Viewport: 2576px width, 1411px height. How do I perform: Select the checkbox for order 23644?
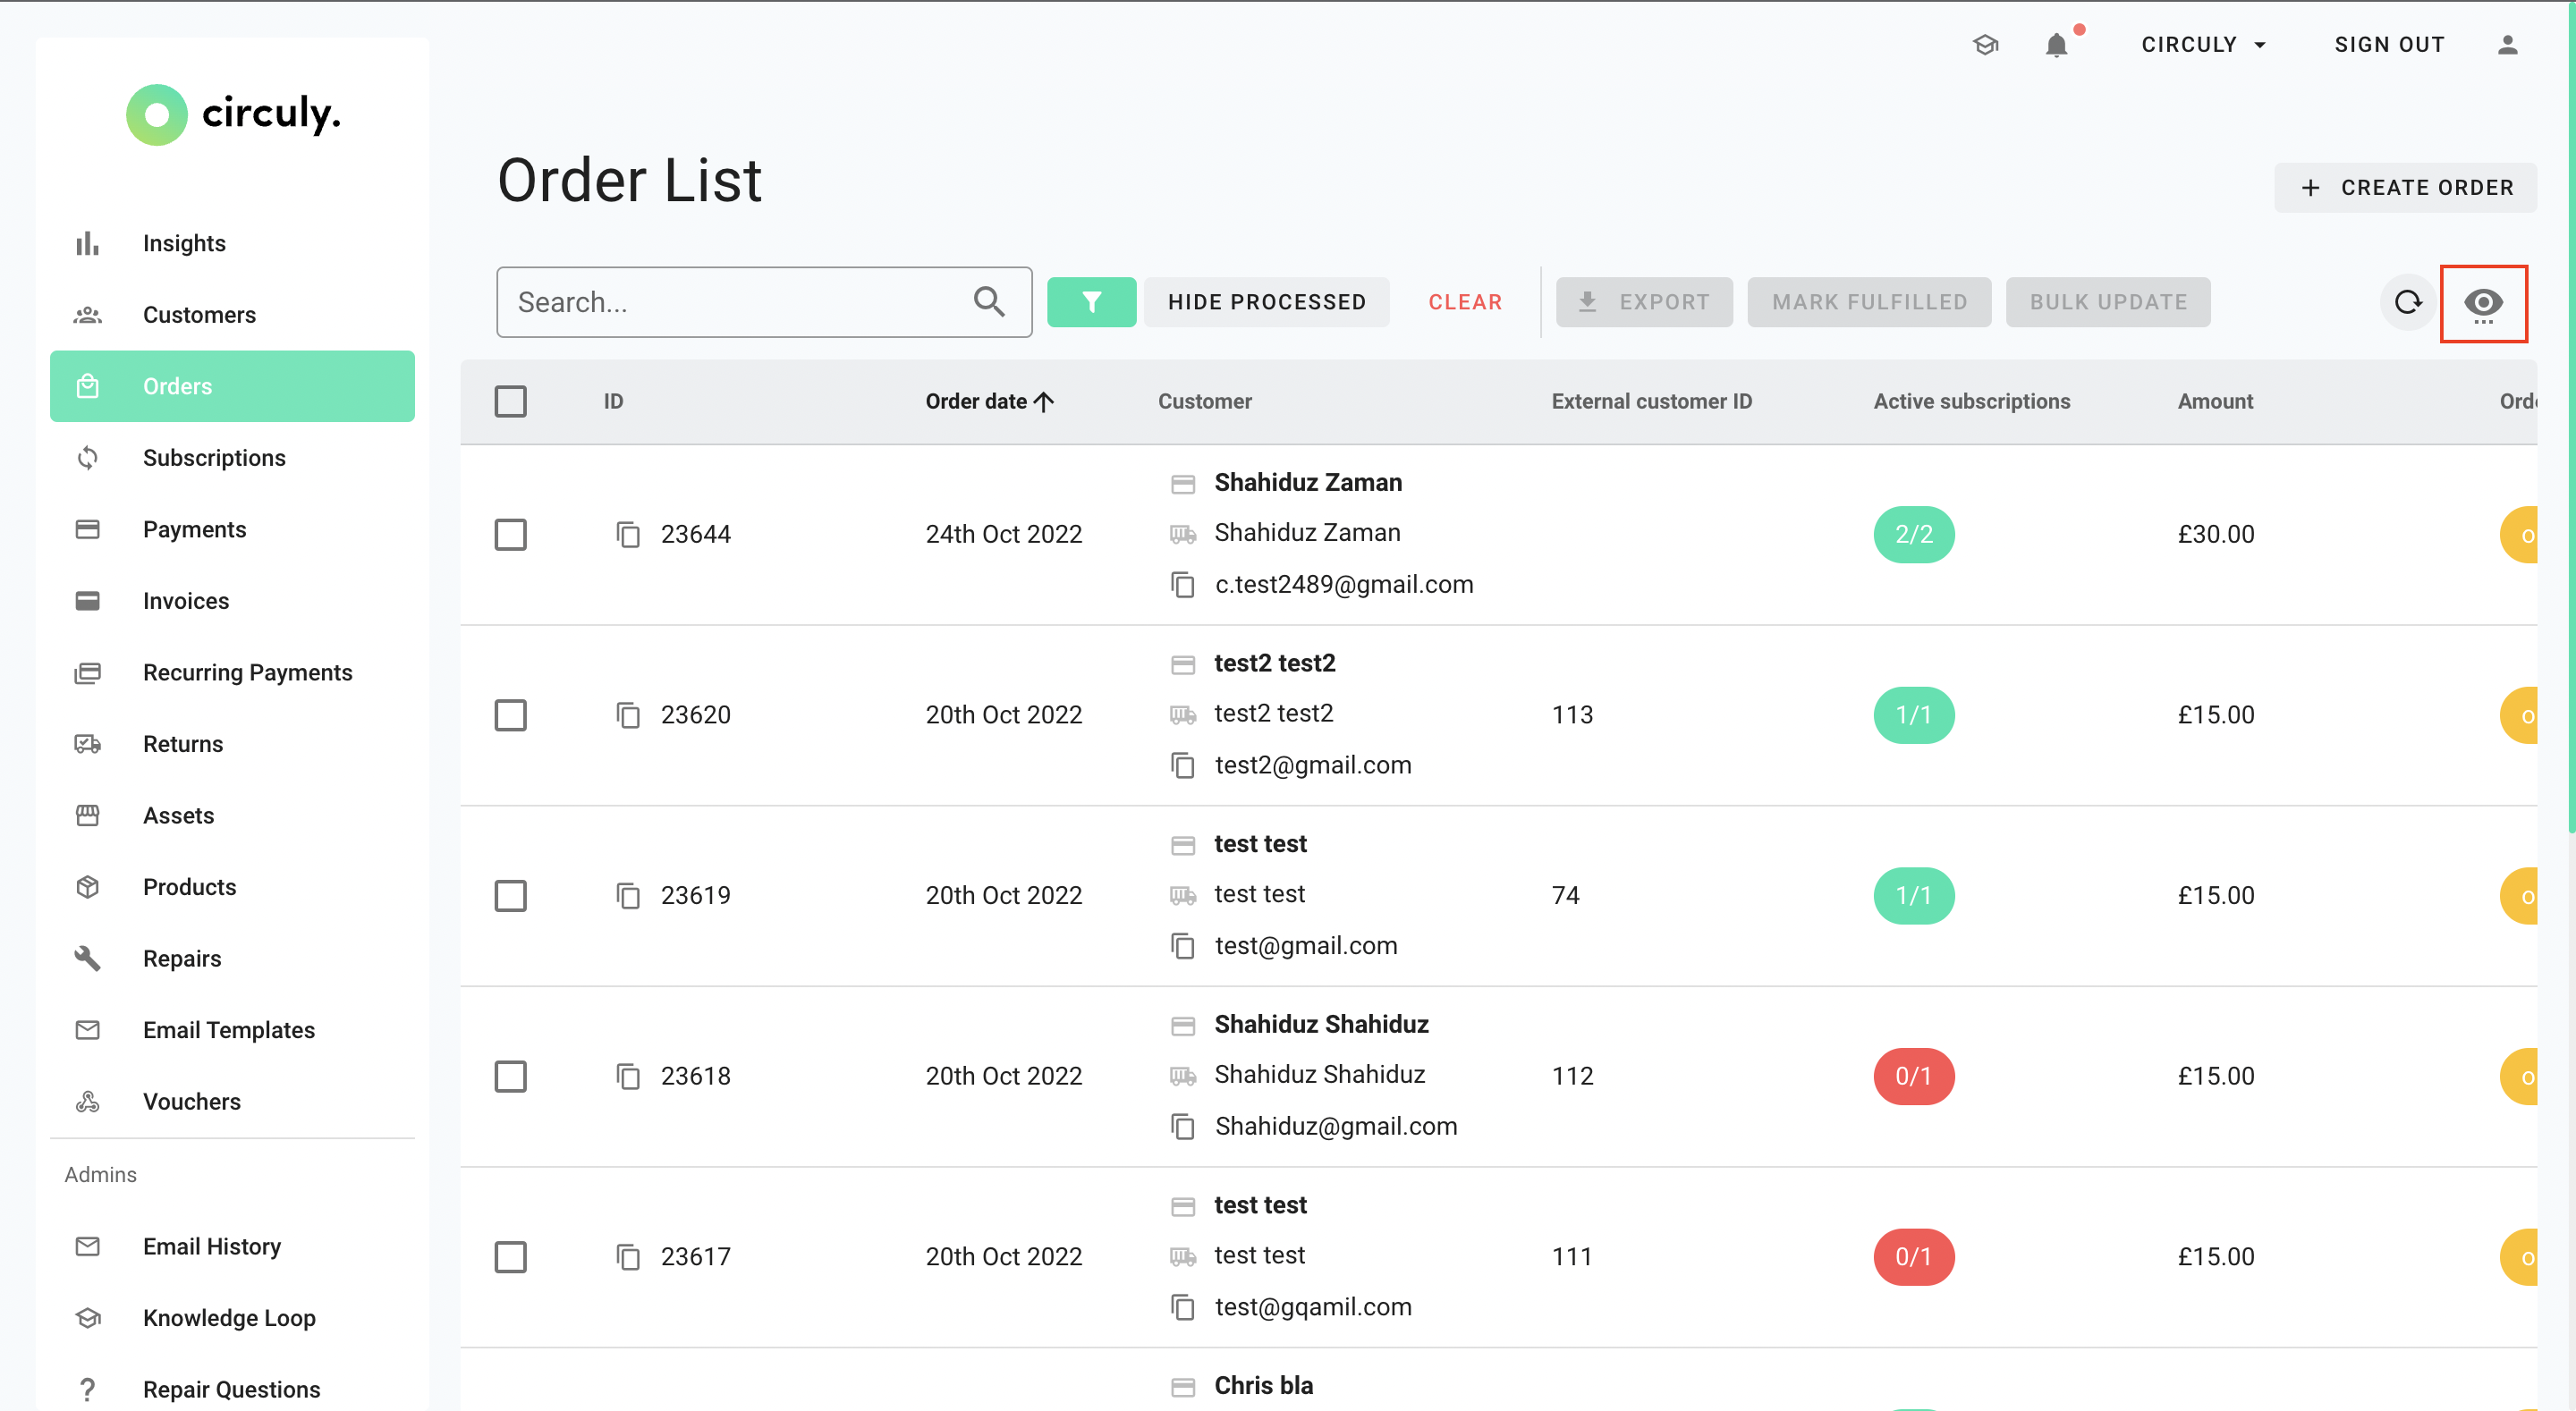click(510, 535)
